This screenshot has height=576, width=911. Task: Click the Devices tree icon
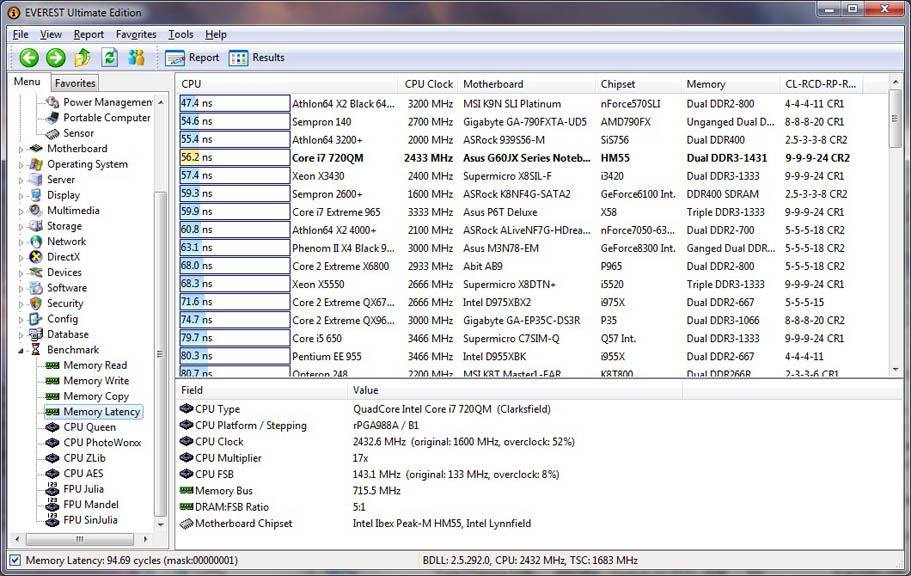pyautogui.click(x=36, y=272)
